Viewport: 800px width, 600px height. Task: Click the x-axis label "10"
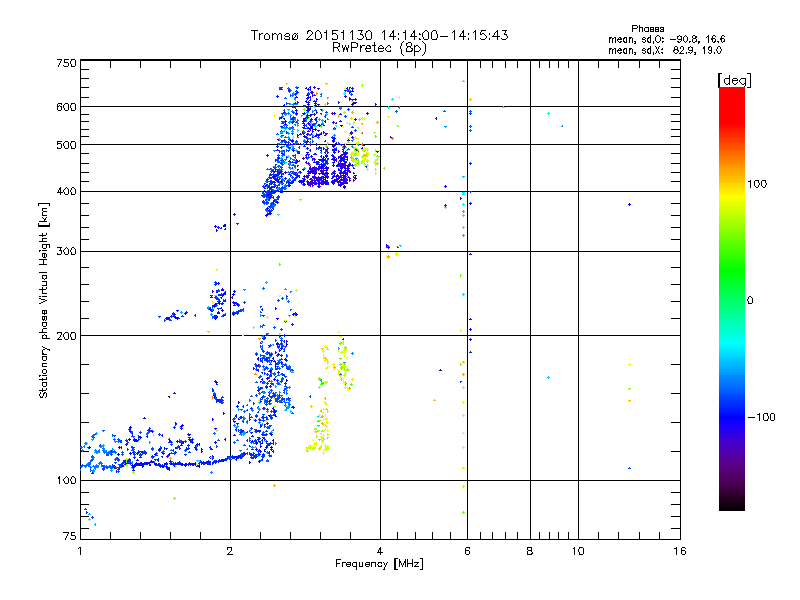(x=578, y=551)
